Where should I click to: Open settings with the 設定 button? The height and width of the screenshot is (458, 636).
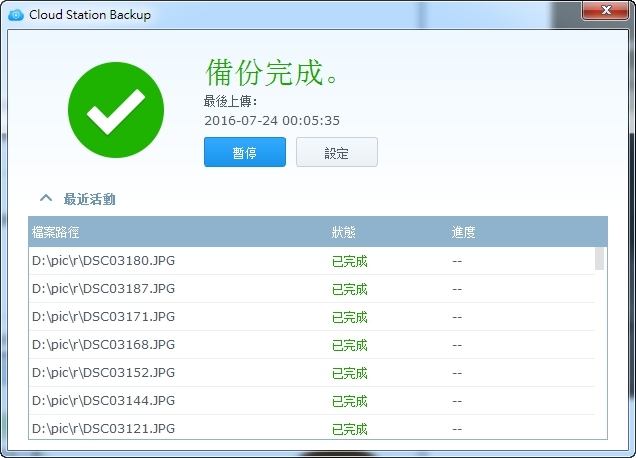(x=337, y=152)
